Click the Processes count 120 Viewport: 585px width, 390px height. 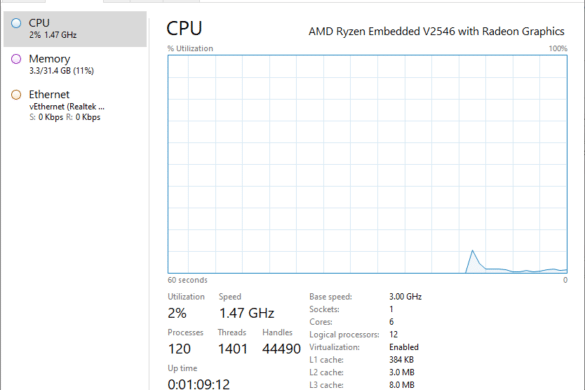click(179, 349)
